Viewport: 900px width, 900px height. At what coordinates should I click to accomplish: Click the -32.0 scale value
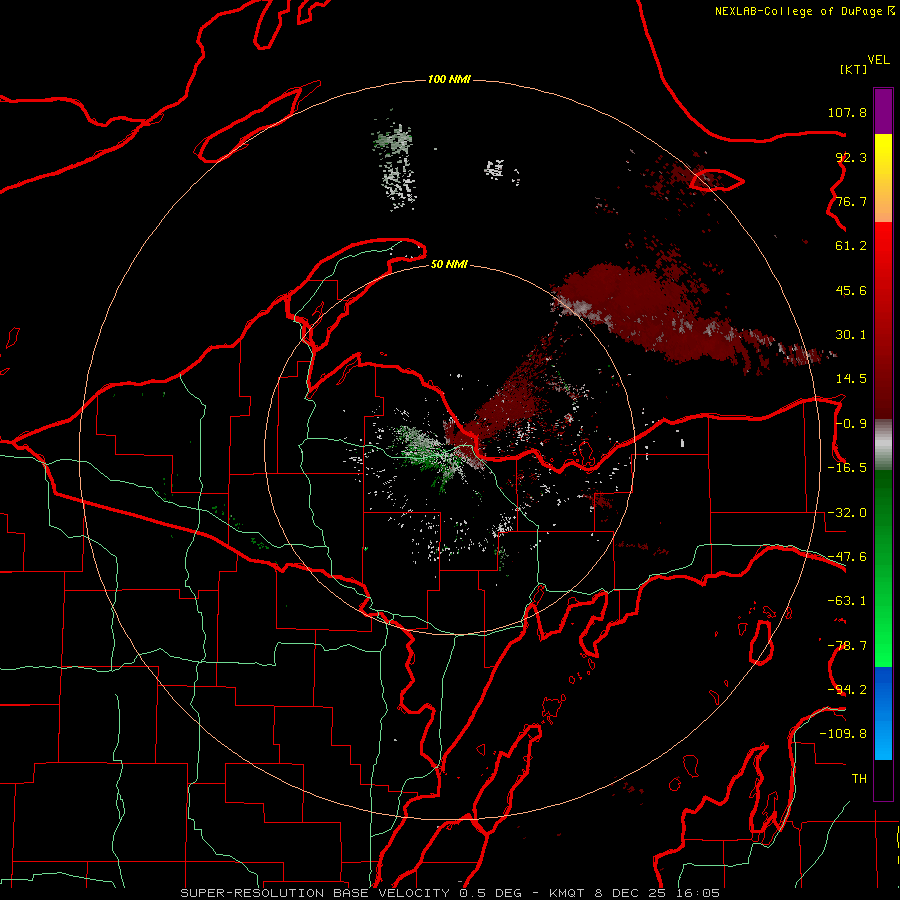tap(847, 513)
